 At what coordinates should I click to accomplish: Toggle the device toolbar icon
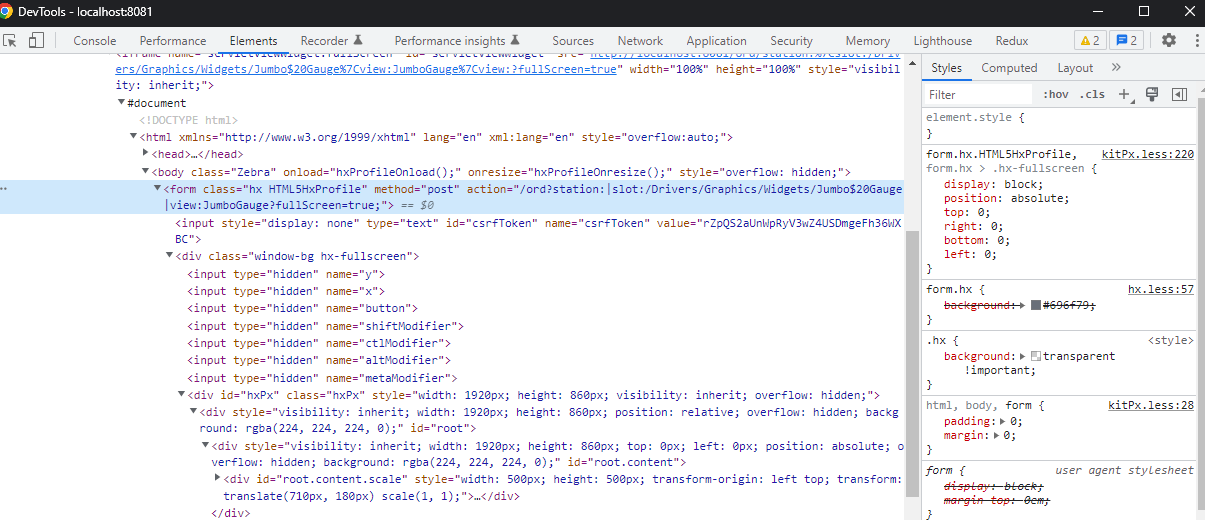(36, 41)
